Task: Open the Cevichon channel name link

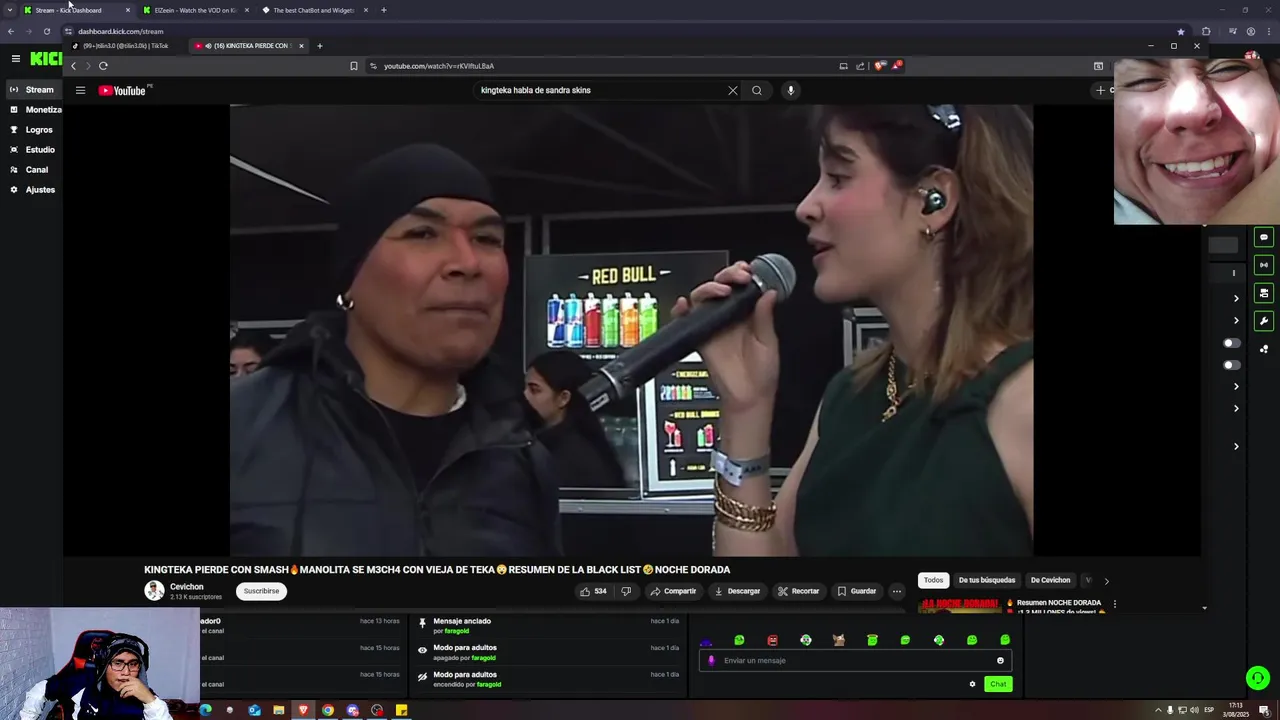Action: coord(187,587)
